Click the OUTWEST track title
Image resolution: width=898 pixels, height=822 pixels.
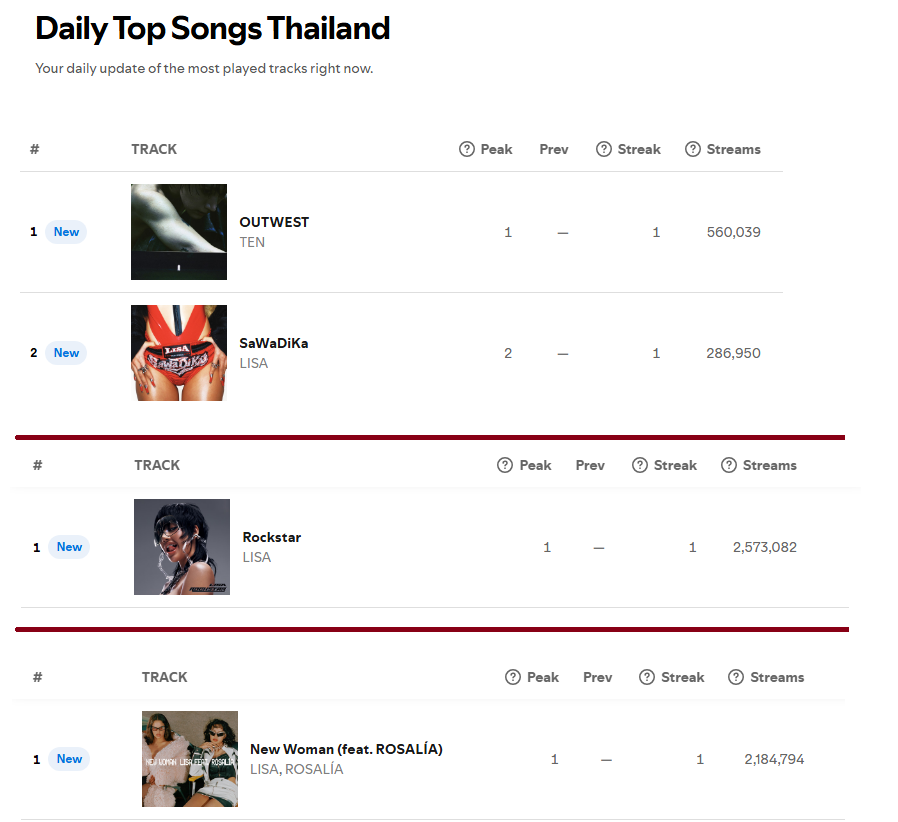pyautogui.click(x=274, y=222)
